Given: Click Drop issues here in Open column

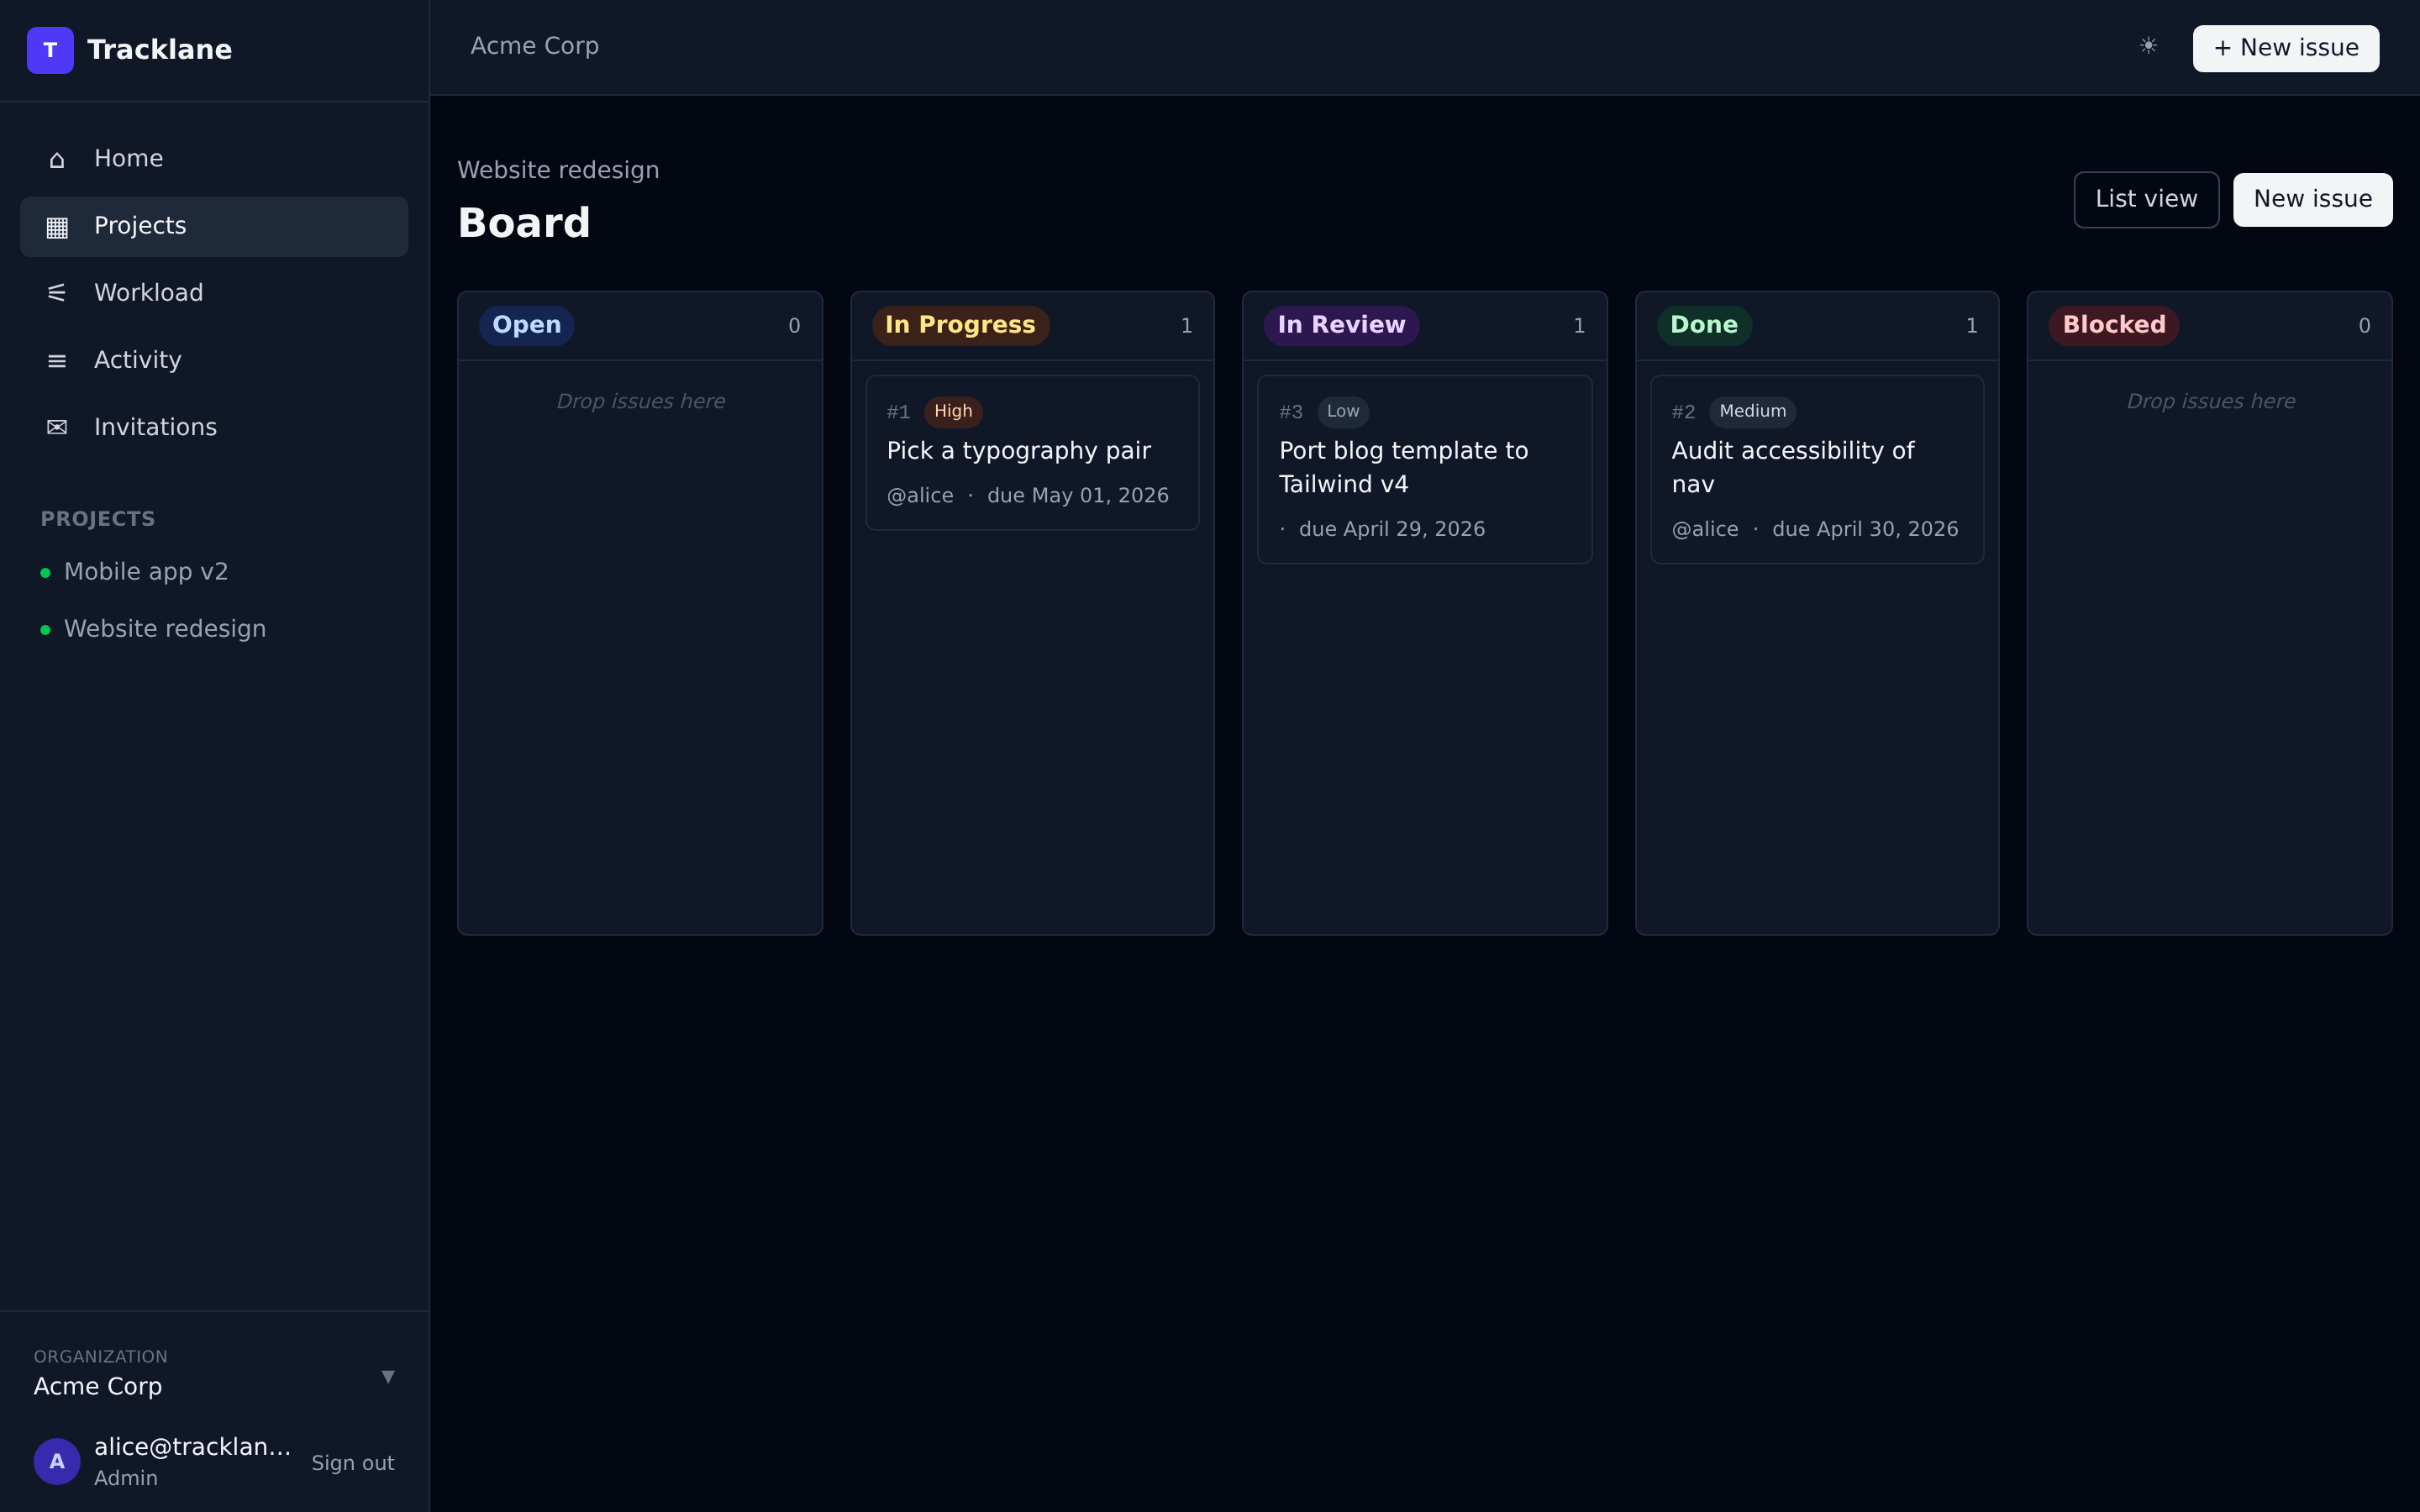Looking at the screenshot, I should [640, 402].
